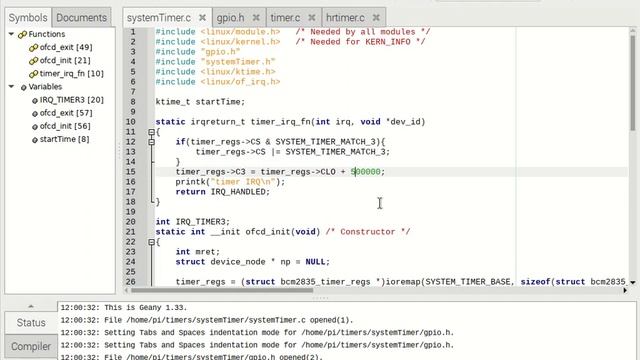Close the timer.c tab
The height and width of the screenshot is (360, 640).
(x=312, y=18)
